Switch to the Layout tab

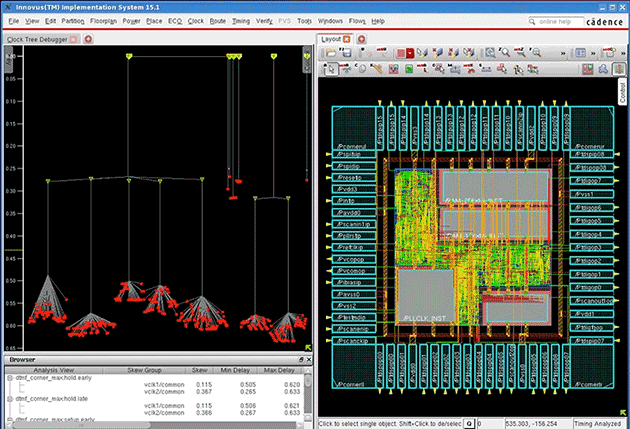click(331, 39)
